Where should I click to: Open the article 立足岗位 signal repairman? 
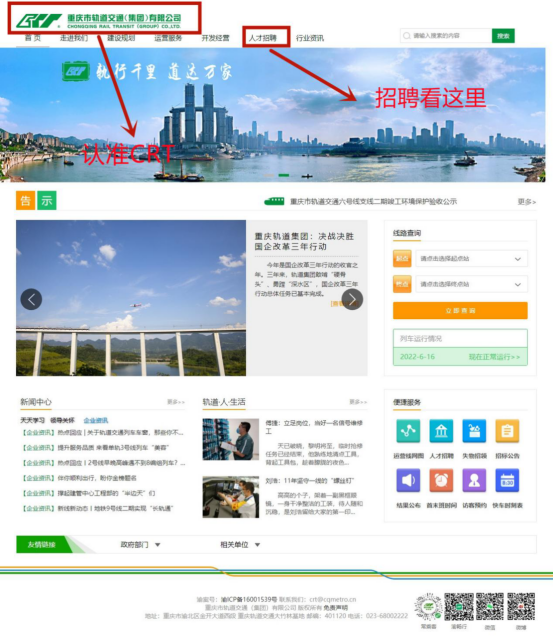[x=314, y=427]
